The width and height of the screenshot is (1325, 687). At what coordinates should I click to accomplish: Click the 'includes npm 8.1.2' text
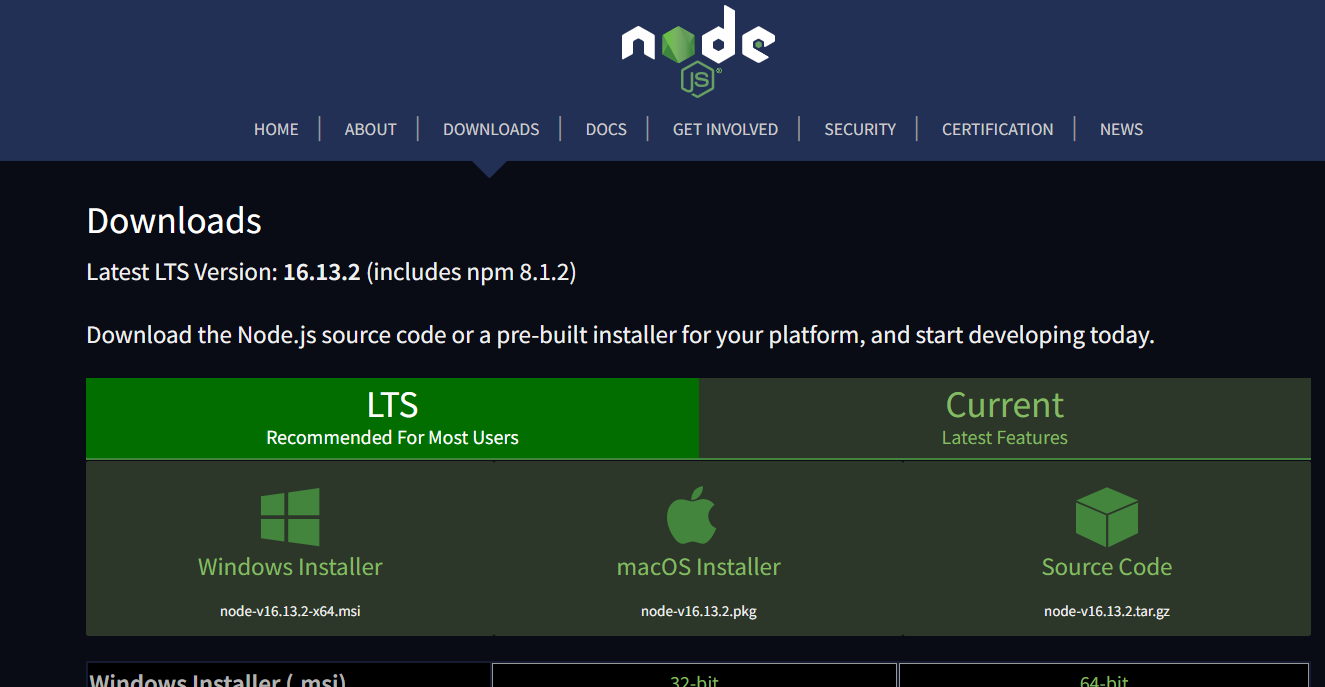471,272
